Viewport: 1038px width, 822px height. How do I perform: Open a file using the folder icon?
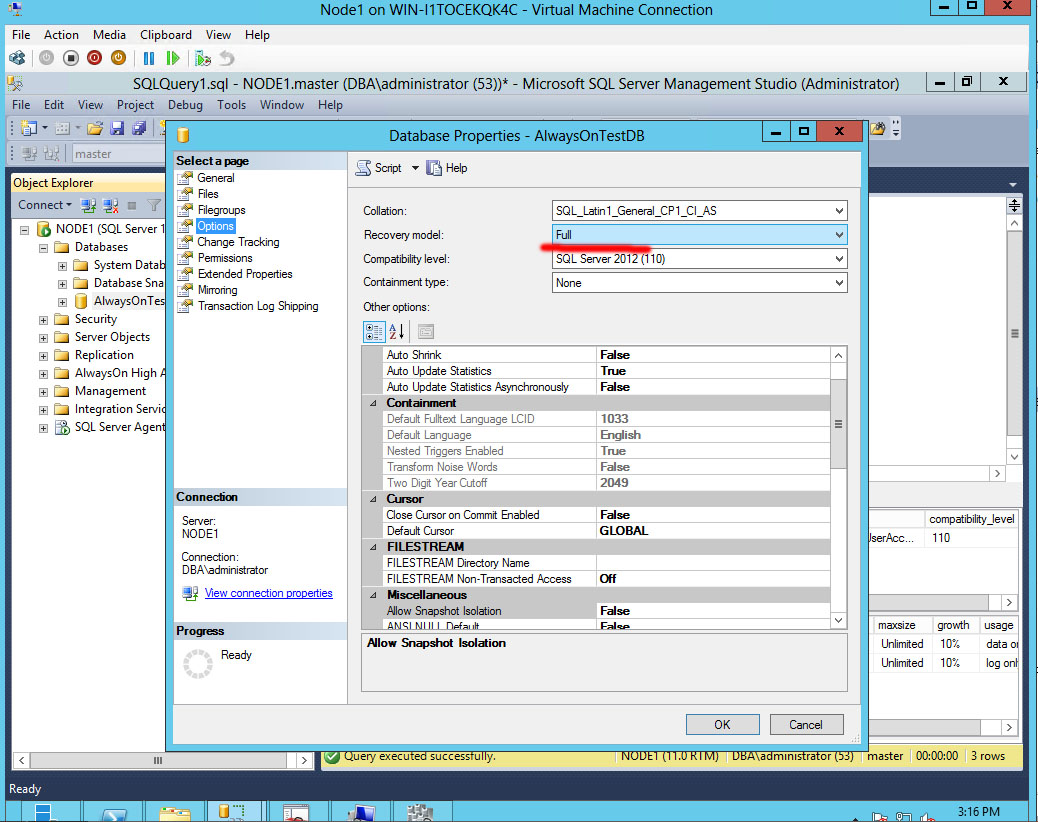click(x=95, y=128)
